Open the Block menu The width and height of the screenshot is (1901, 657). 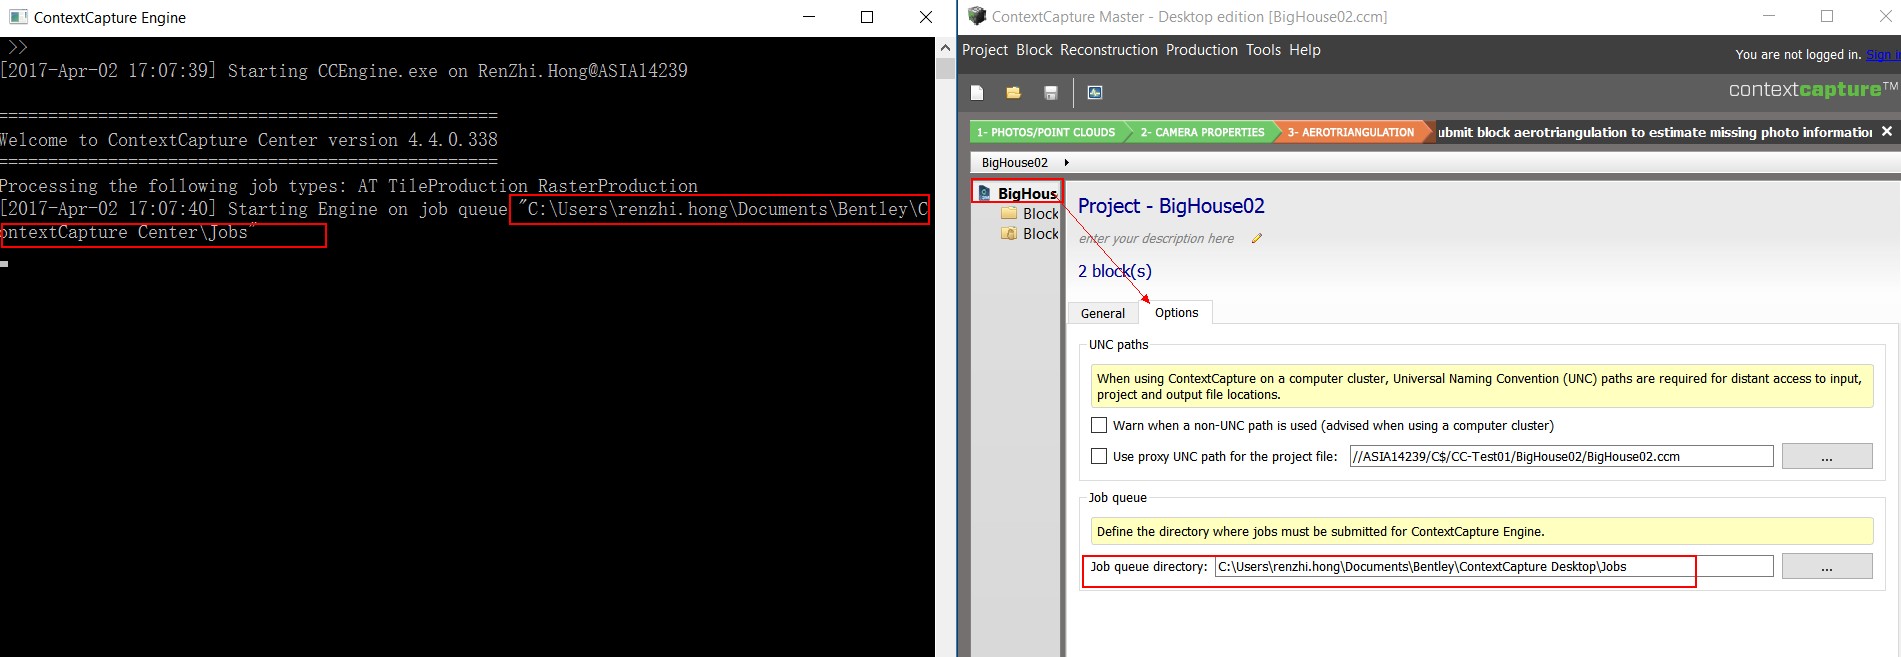[1034, 50]
